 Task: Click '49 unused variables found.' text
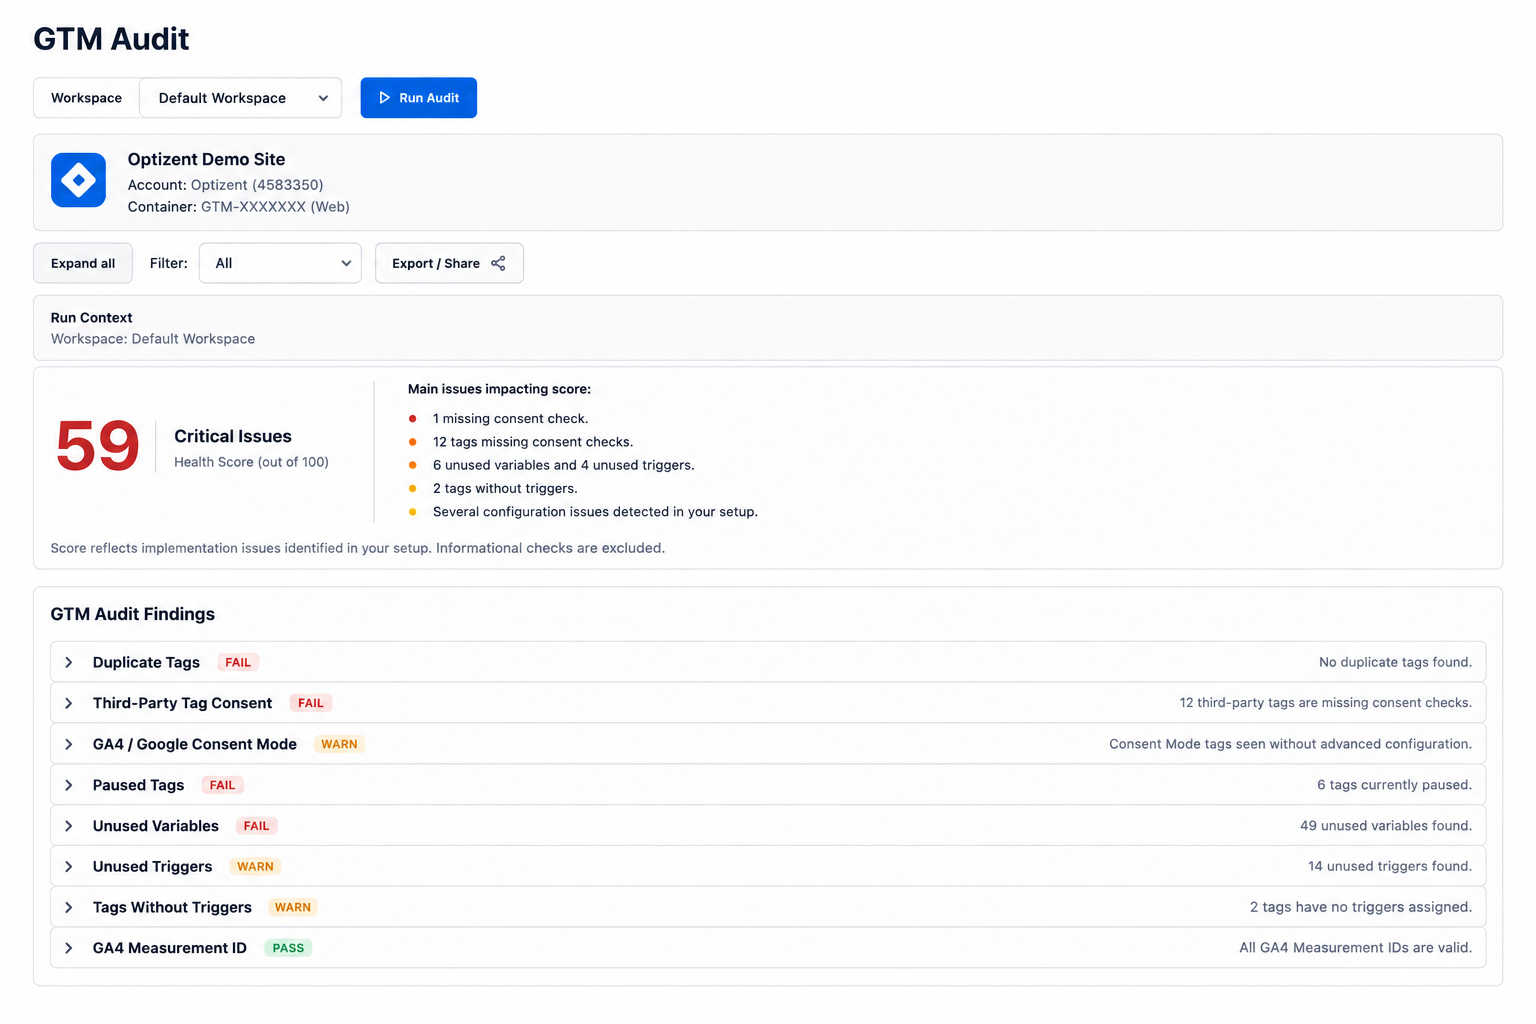tap(1386, 826)
